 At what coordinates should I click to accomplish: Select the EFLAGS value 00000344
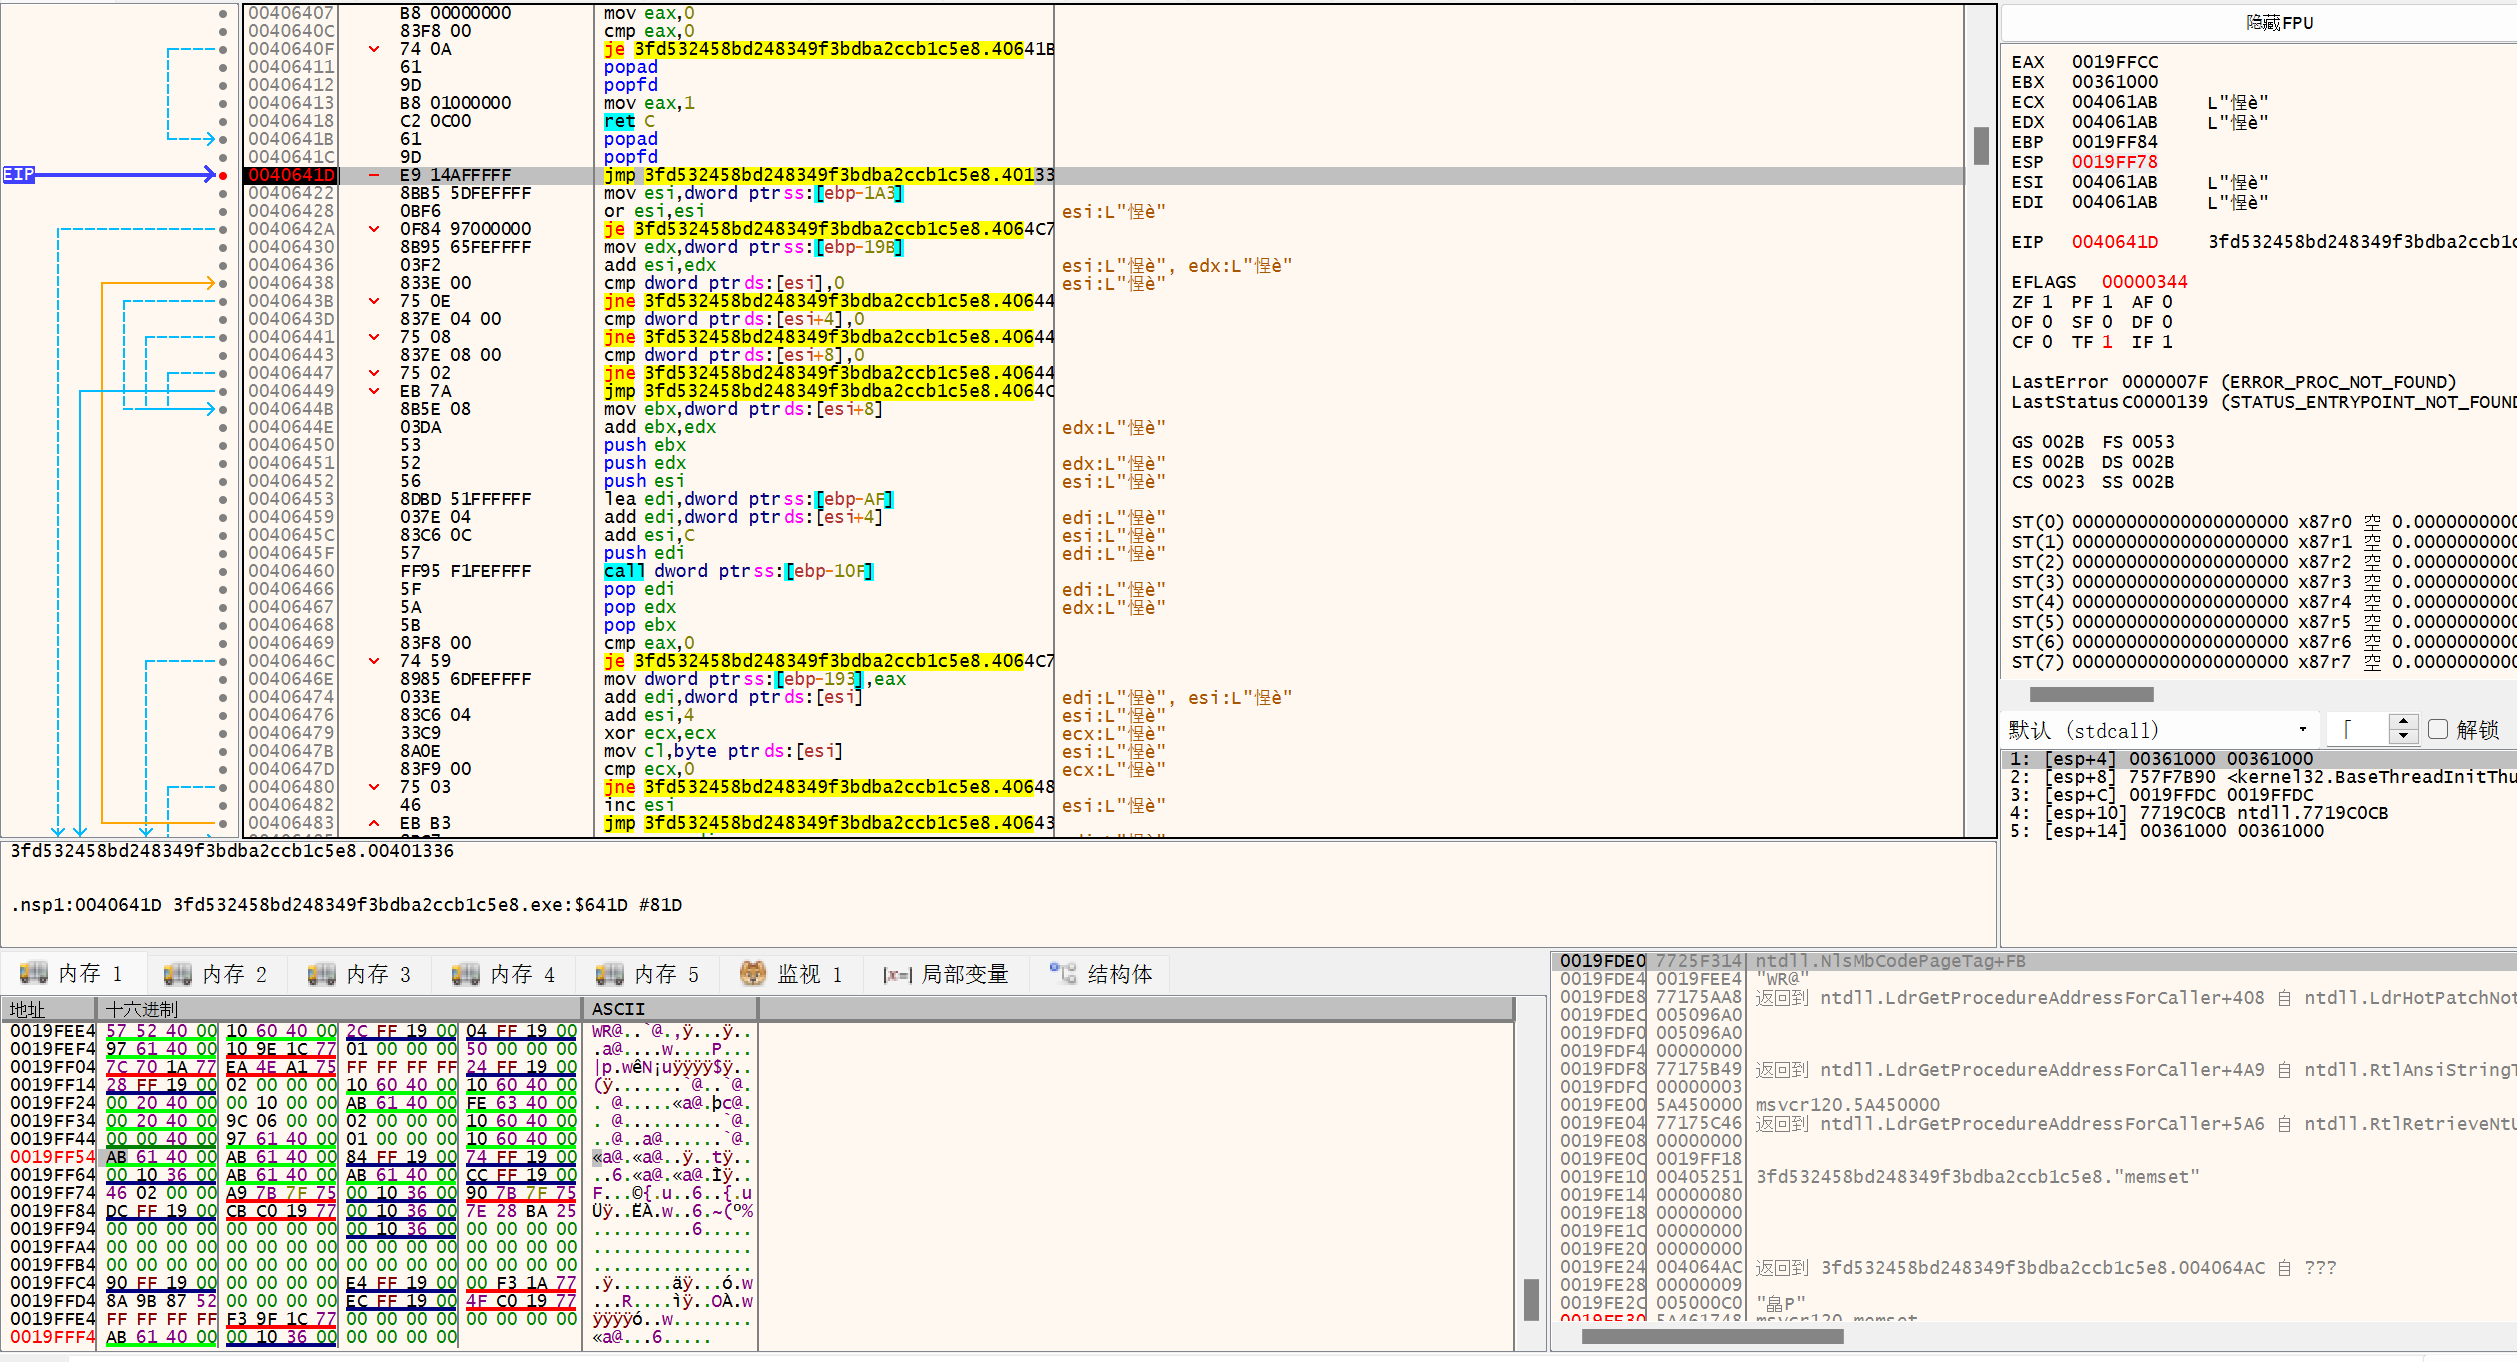point(2144,282)
